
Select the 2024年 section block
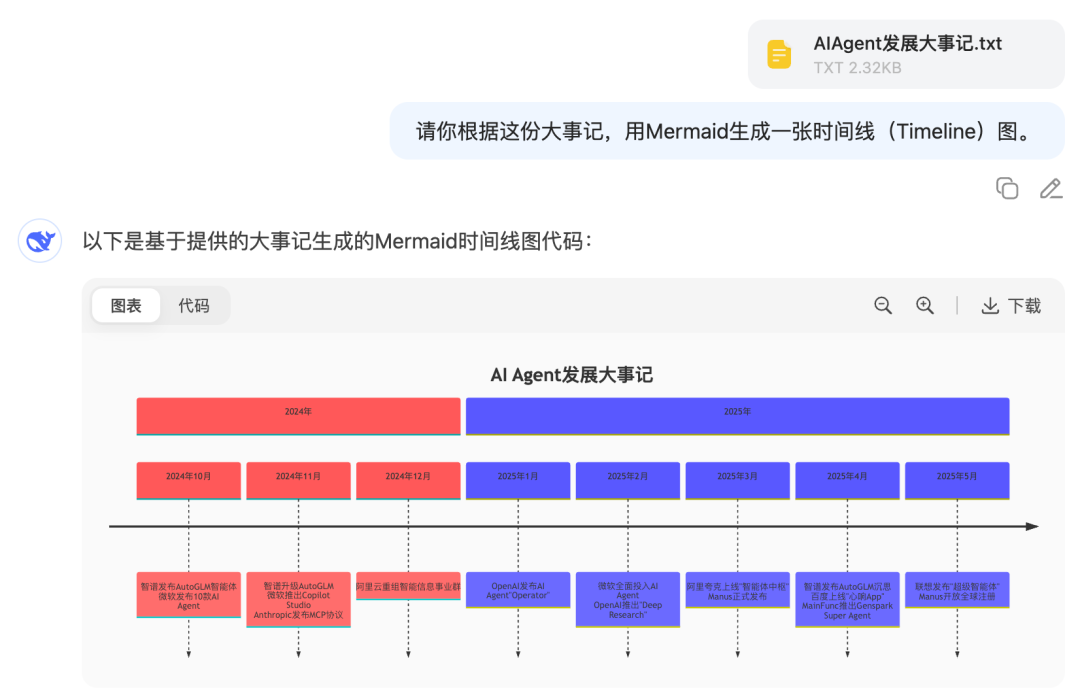click(x=298, y=416)
